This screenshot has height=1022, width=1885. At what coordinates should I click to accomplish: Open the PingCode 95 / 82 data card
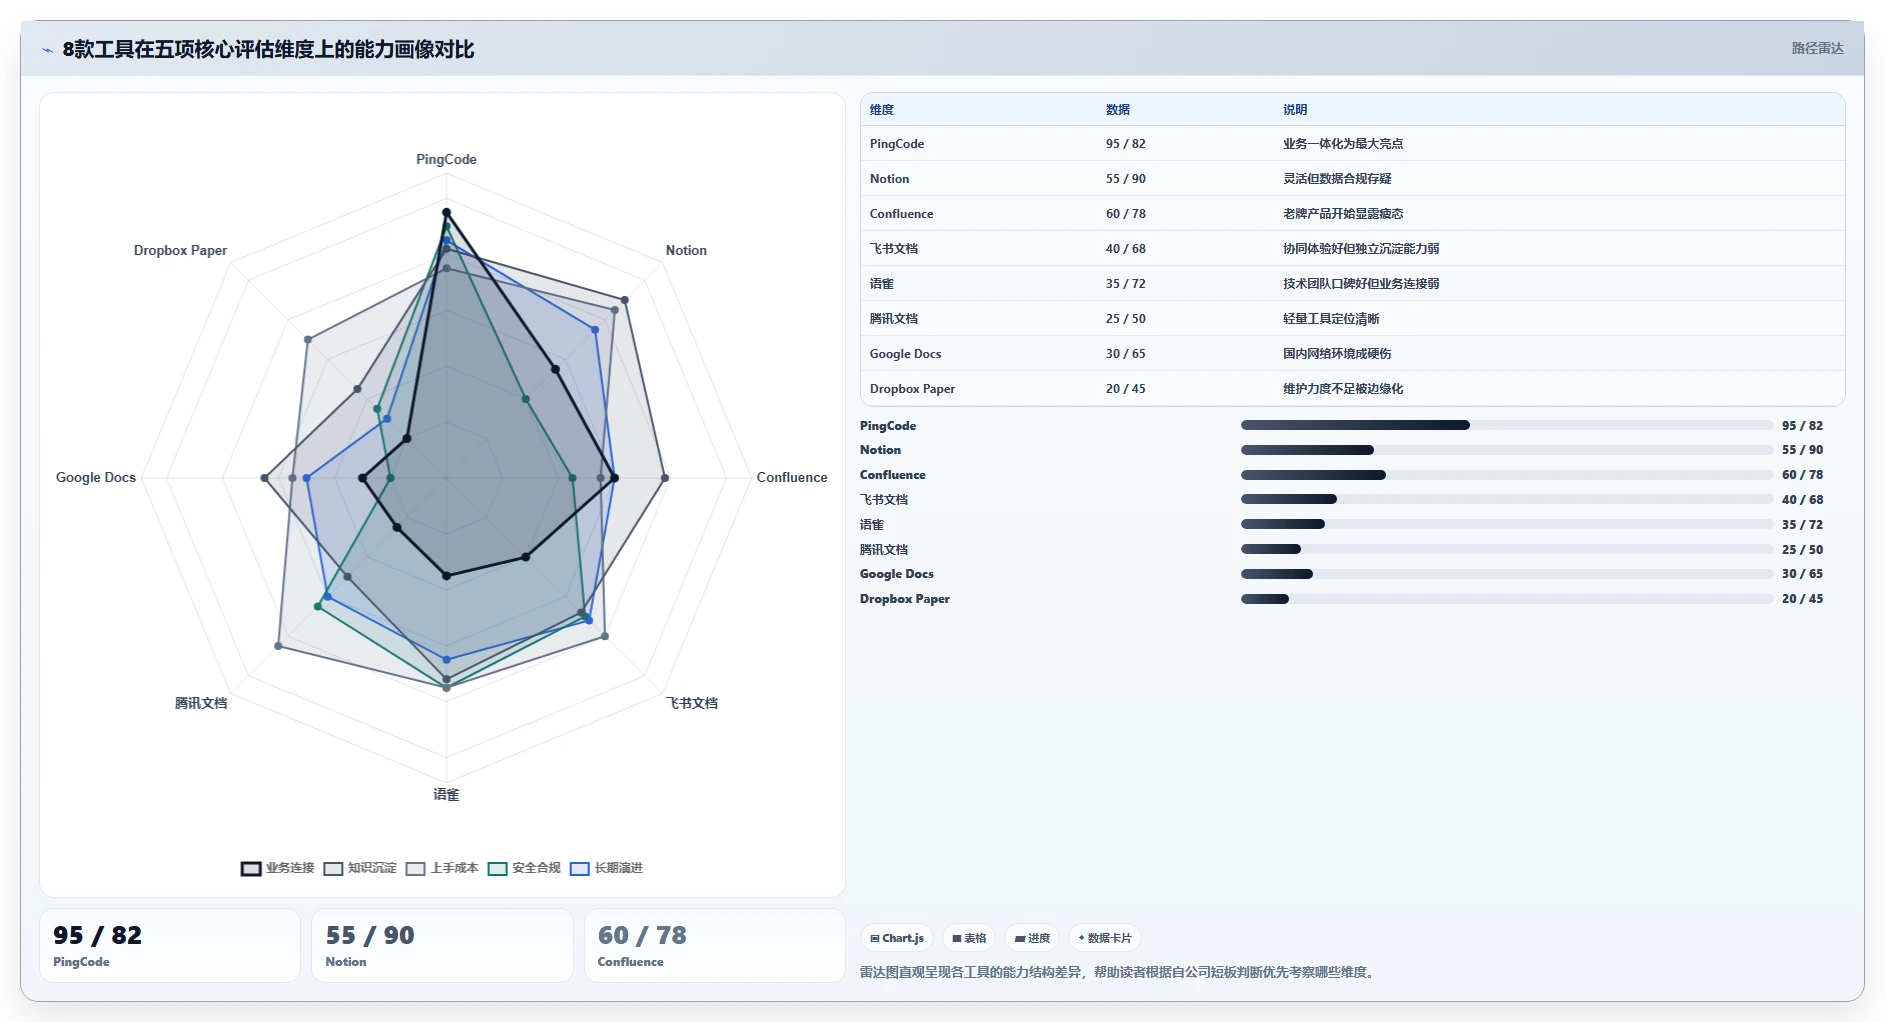tap(170, 945)
